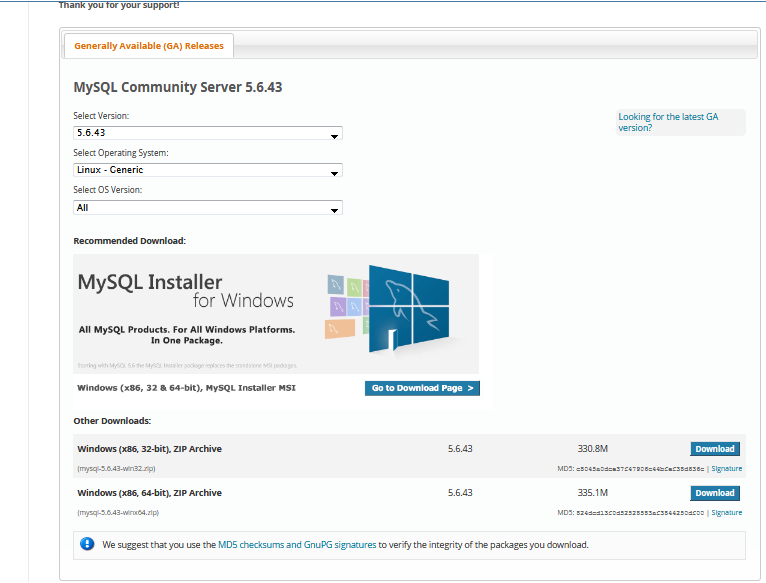The width and height of the screenshot is (766, 583).
Task: Download the Windows 64-bit ZIP Archive
Action: coord(714,493)
